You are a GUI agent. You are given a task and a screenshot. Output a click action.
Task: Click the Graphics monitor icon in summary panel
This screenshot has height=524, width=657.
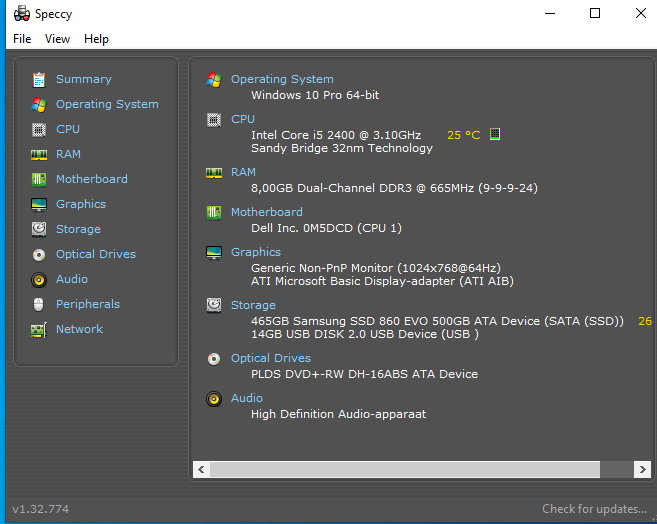click(214, 253)
